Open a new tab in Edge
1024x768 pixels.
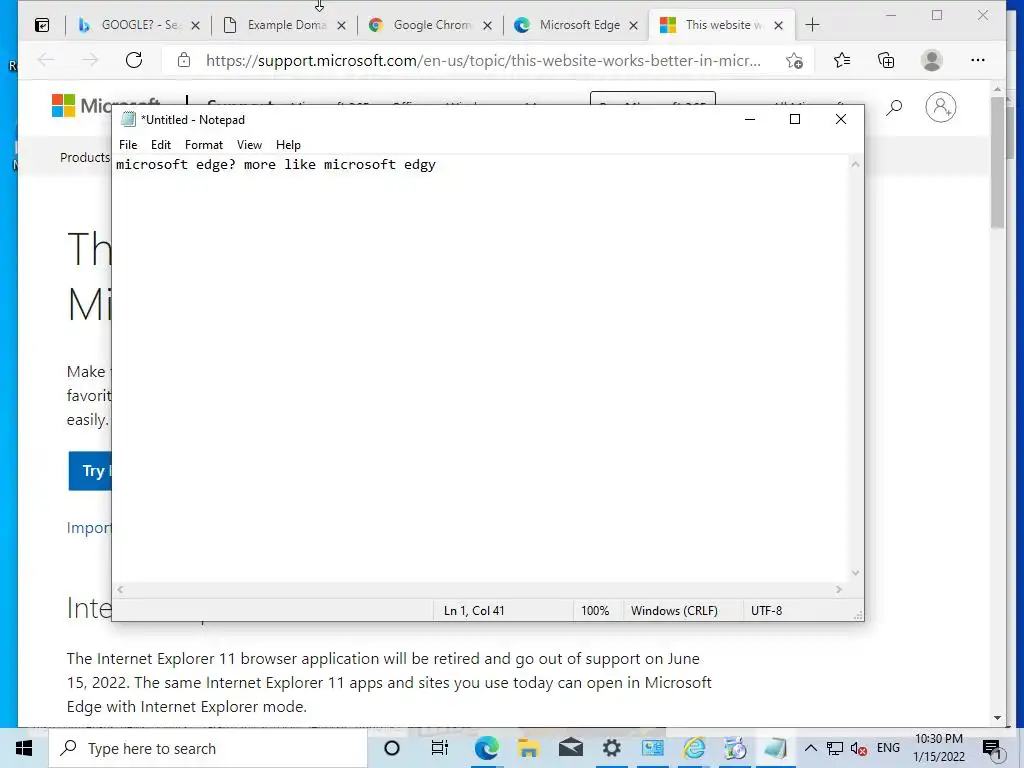[x=812, y=25]
